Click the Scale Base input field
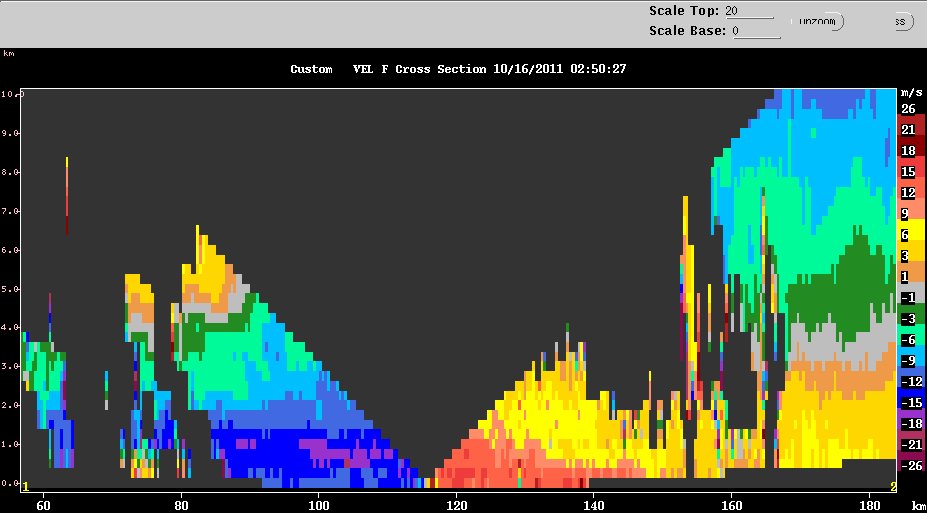 click(x=757, y=31)
